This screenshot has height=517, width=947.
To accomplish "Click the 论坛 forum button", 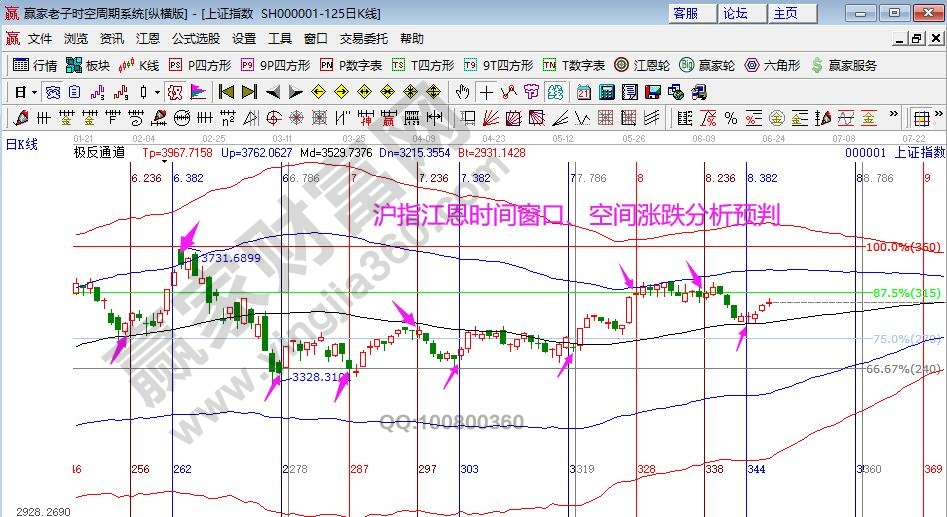I will [x=736, y=13].
